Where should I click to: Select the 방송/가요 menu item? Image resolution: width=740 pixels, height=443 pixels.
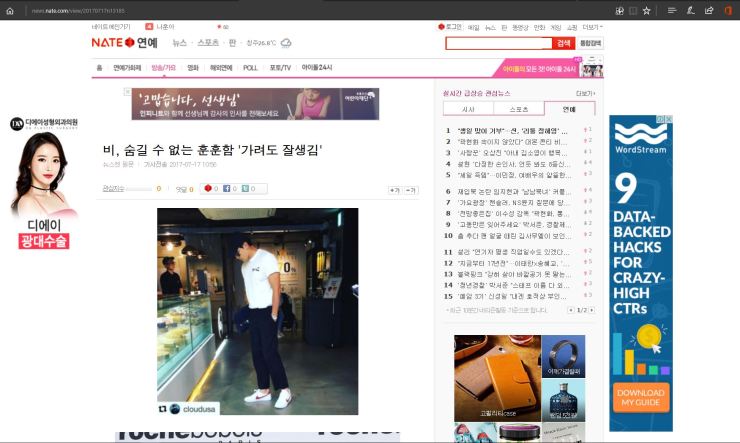point(162,68)
